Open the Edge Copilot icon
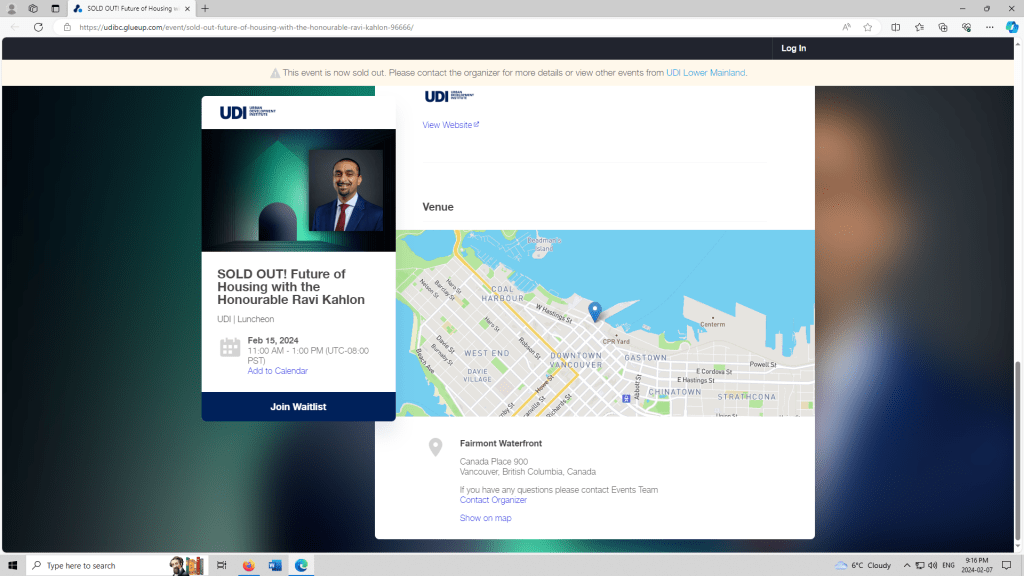The height and width of the screenshot is (576, 1024). coord(1011,27)
